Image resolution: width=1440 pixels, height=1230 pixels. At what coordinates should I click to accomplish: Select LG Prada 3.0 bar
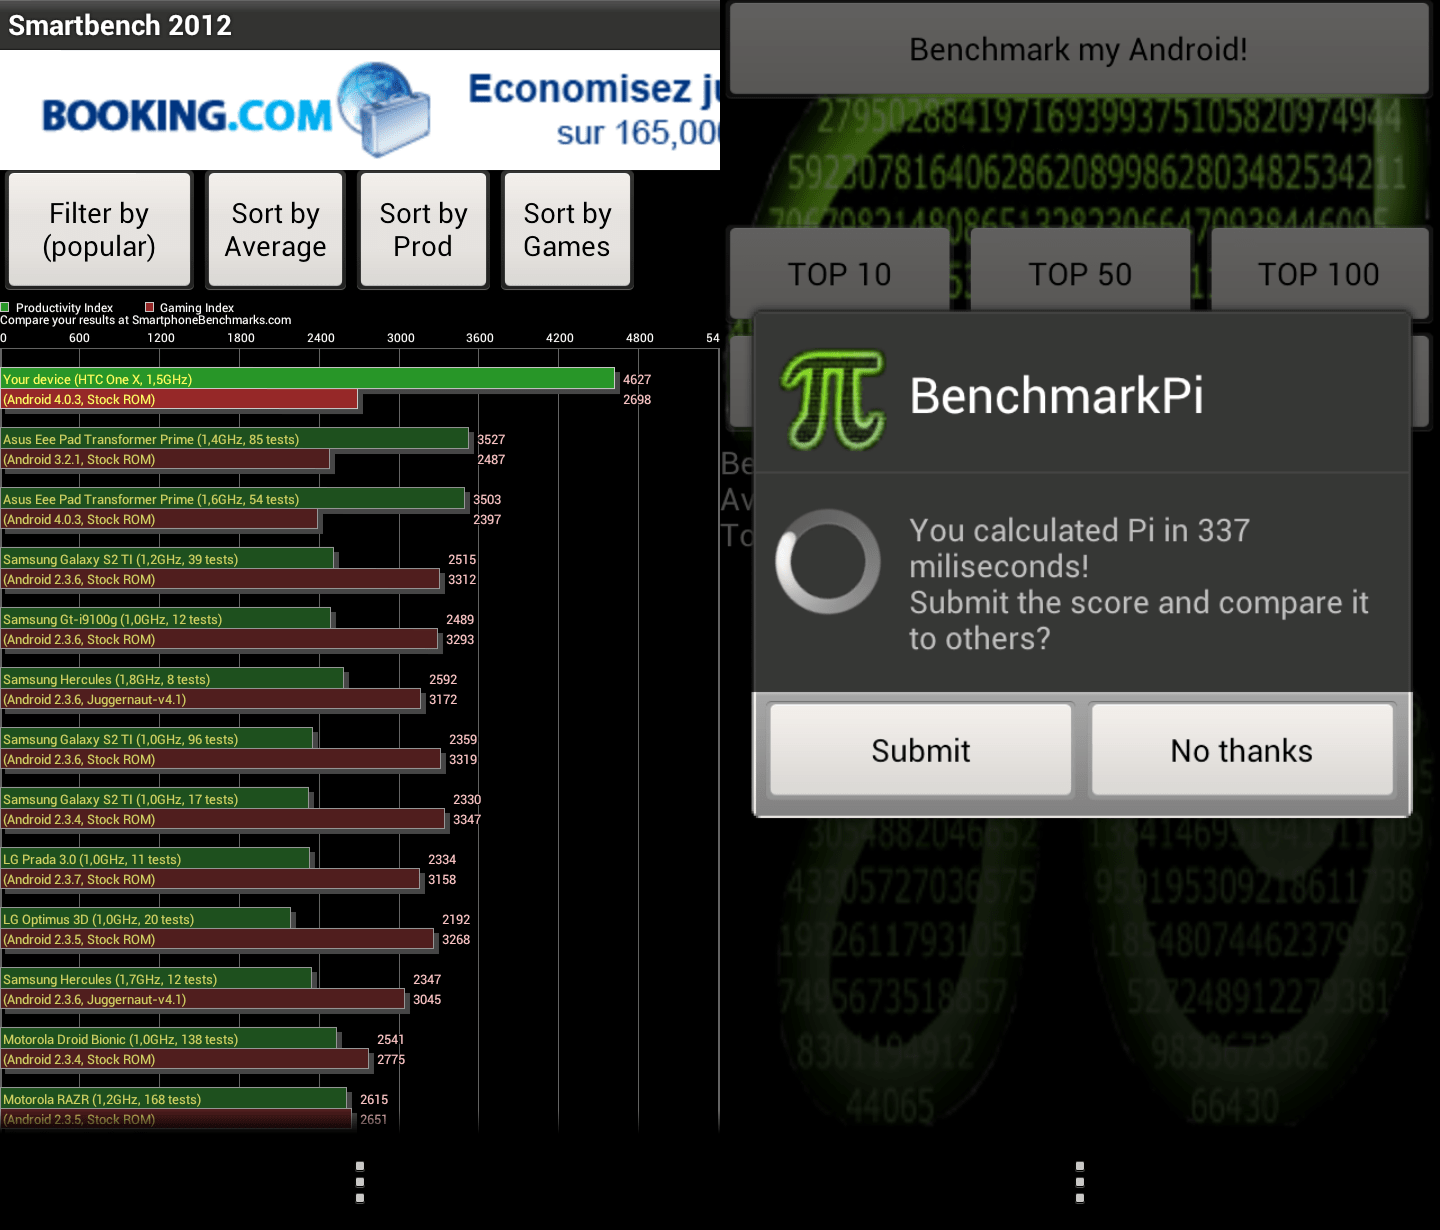[x=155, y=858]
